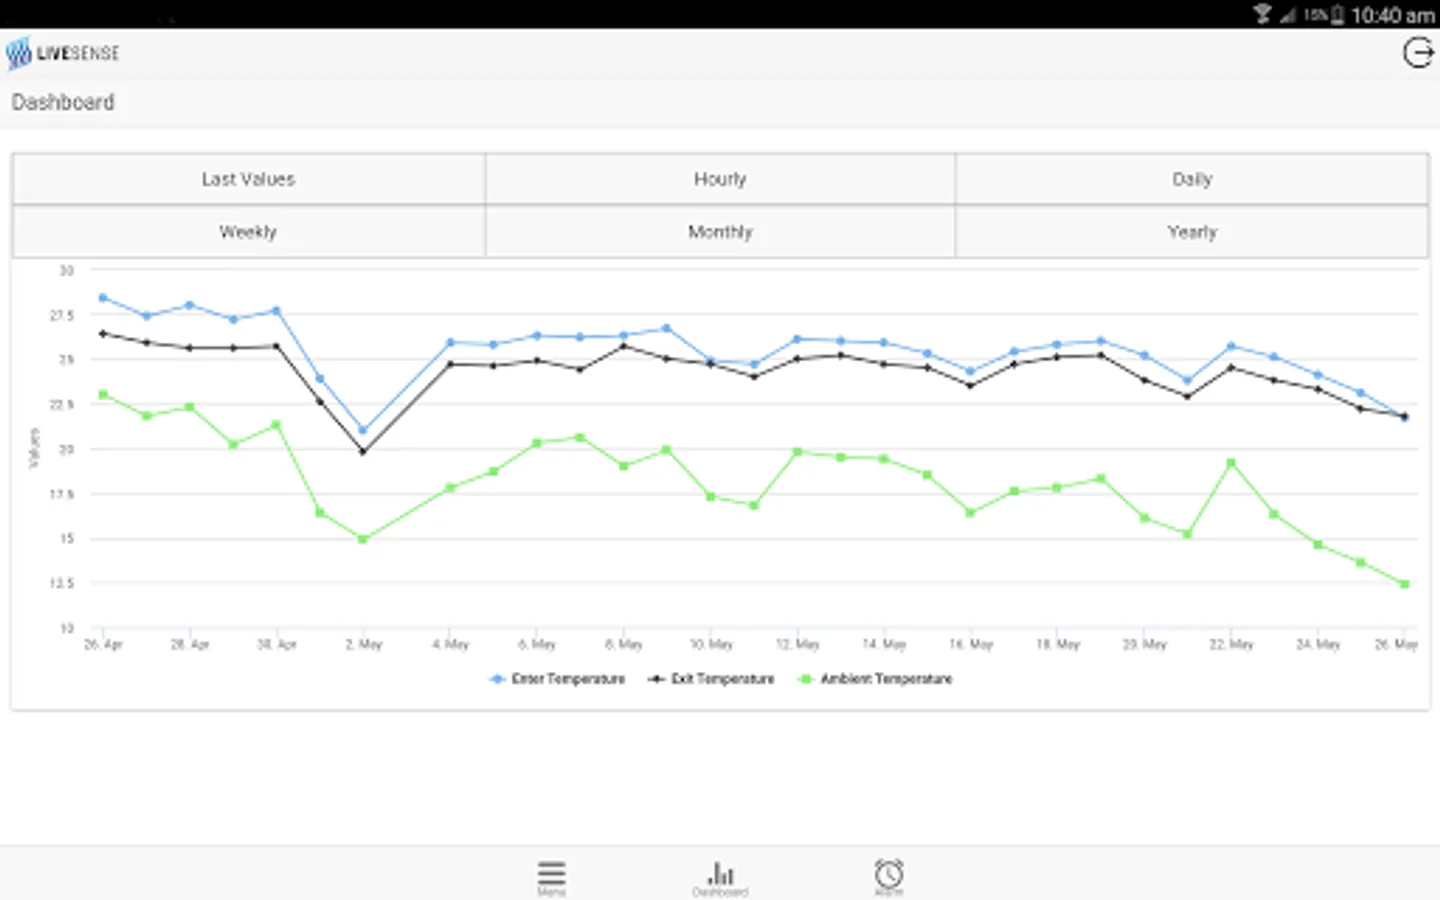Click the 27.5 y-axis label
The image size is (1440, 900).
click(62, 316)
